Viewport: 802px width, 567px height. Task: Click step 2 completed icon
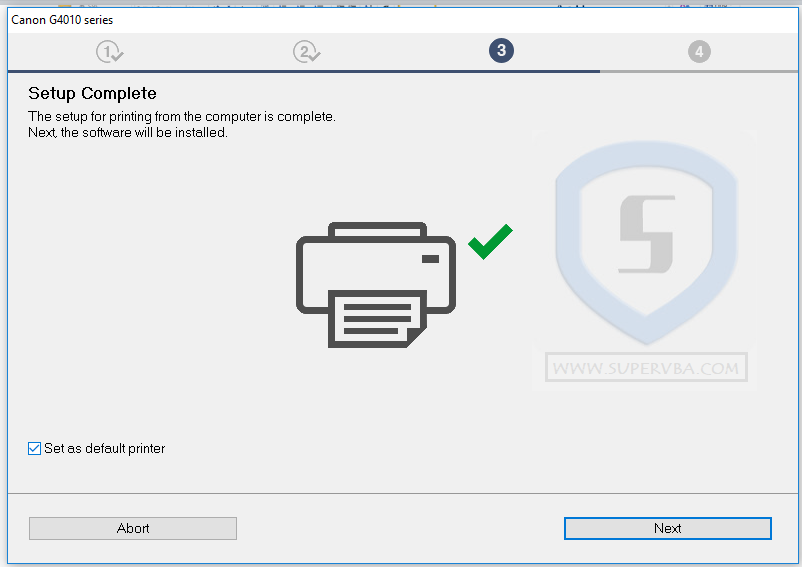tap(306, 52)
